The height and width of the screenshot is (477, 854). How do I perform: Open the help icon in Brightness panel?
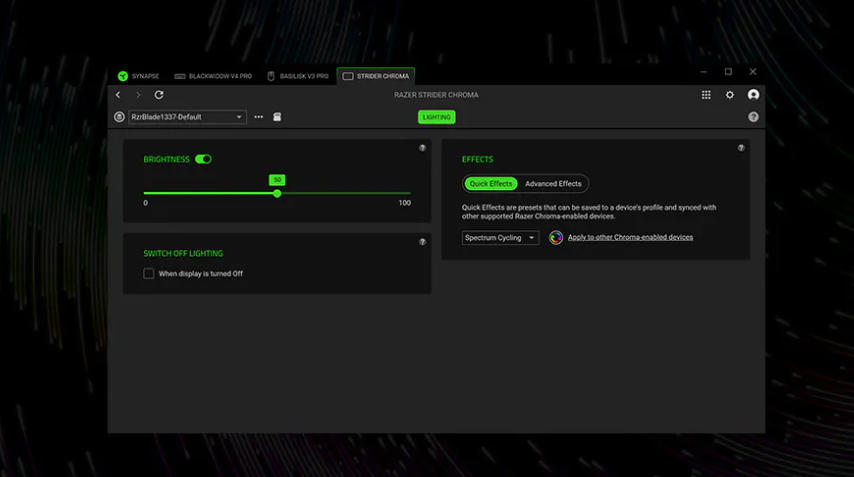click(x=422, y=148)
